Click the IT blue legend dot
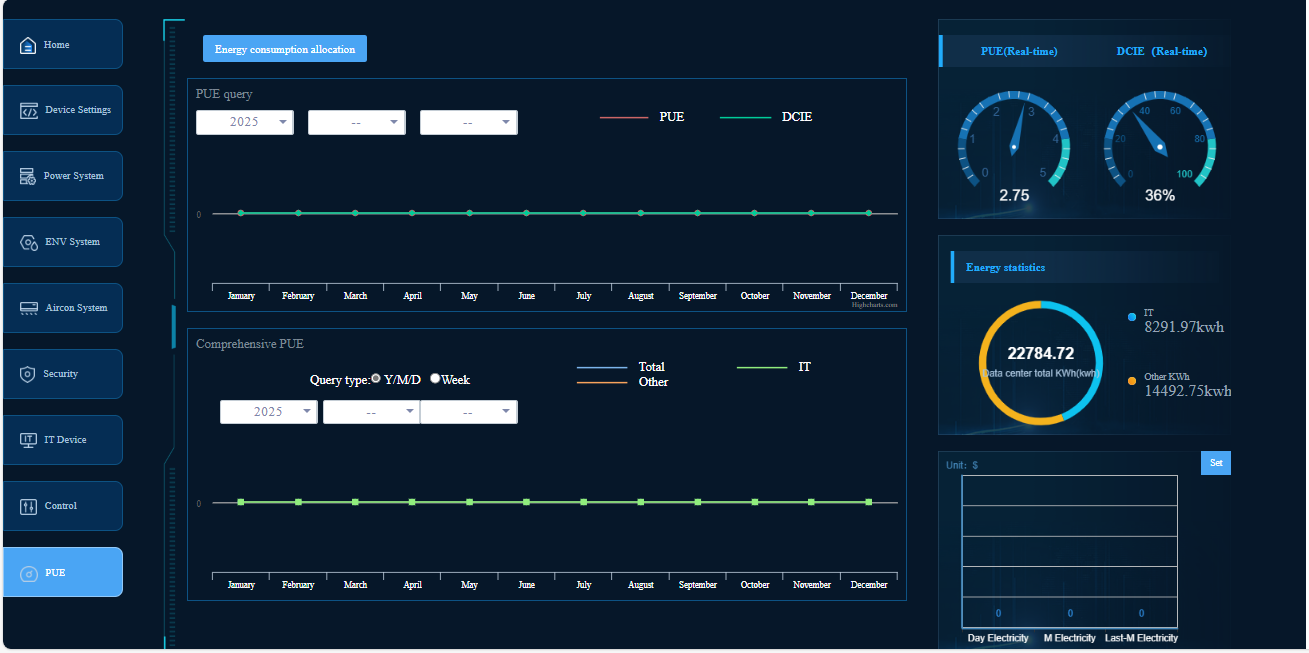The height and width of the screenshot is (653, 1309). [x=1132, y=317]
